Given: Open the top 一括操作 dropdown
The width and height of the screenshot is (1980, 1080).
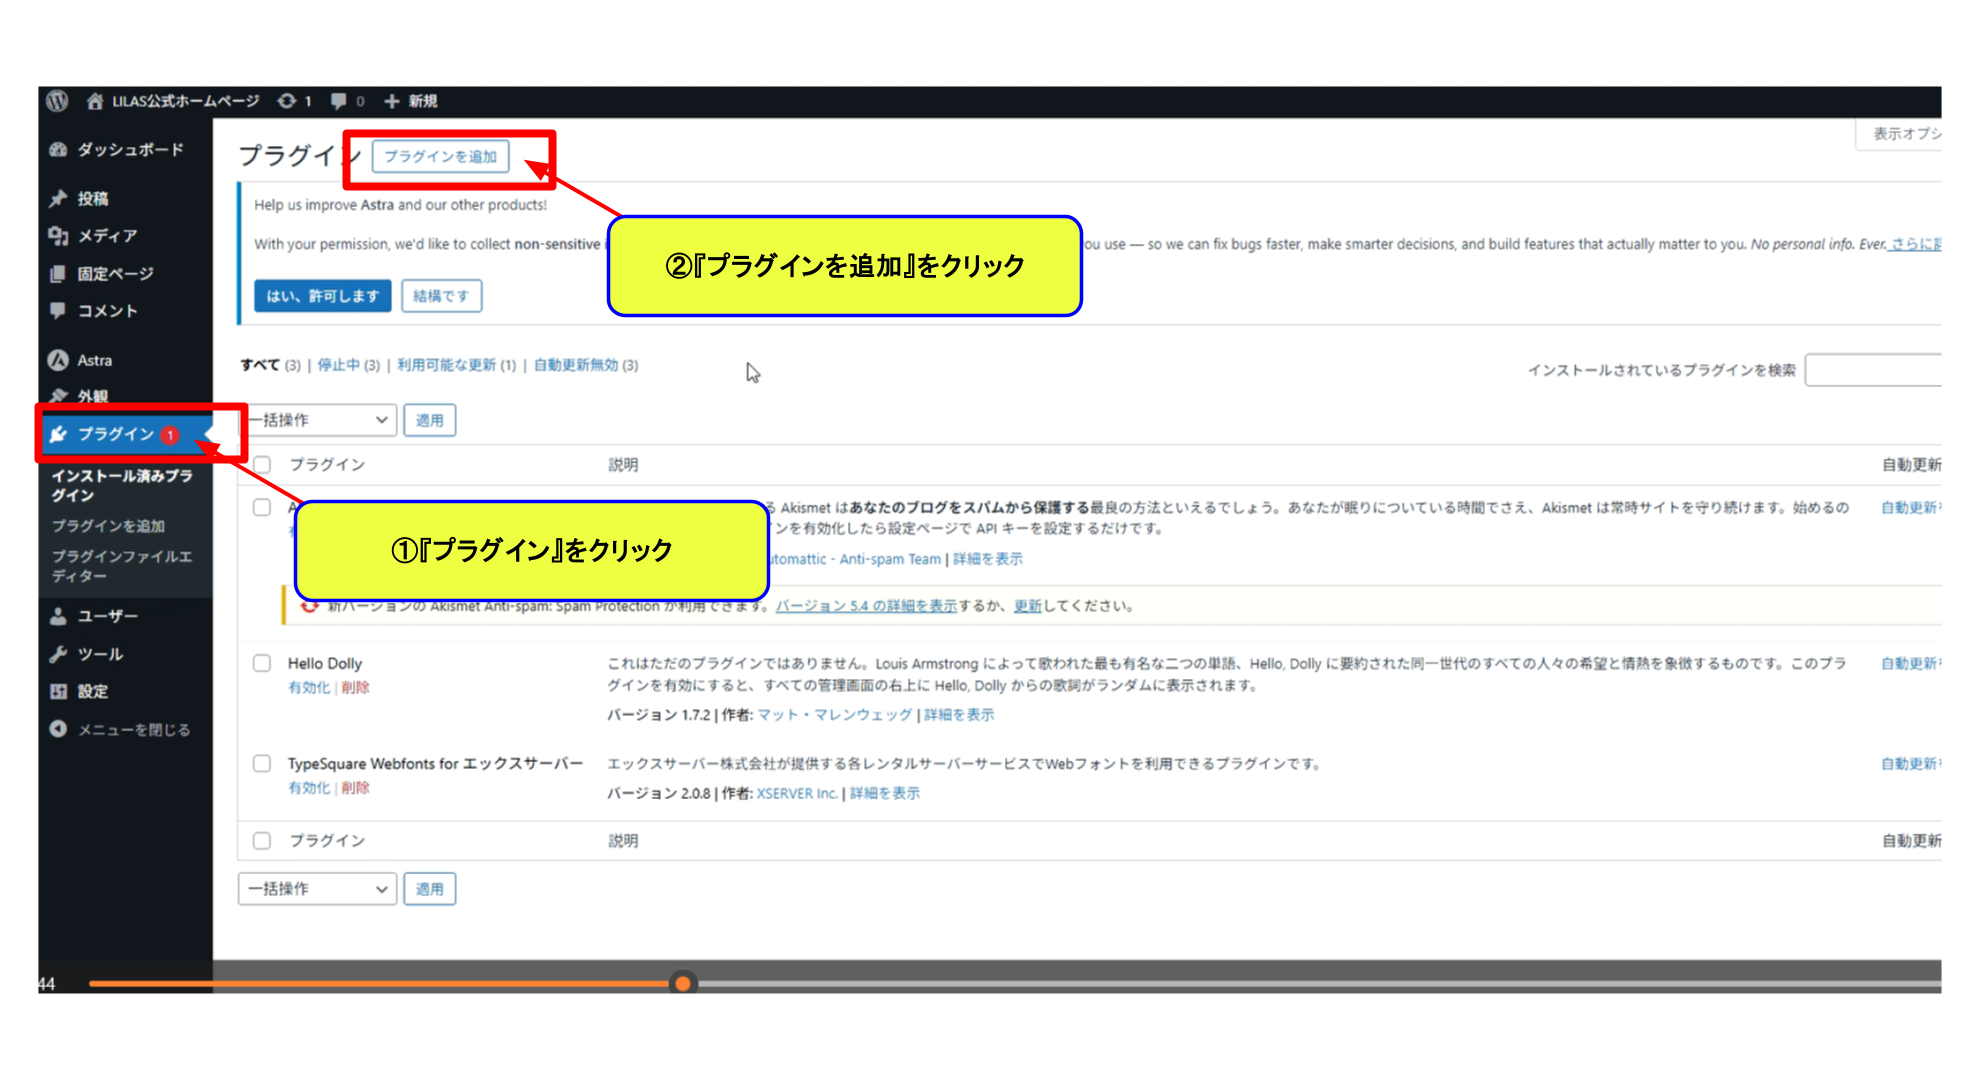Looking at the screenshot, I should pyautogui.click(x=318, y=420).
